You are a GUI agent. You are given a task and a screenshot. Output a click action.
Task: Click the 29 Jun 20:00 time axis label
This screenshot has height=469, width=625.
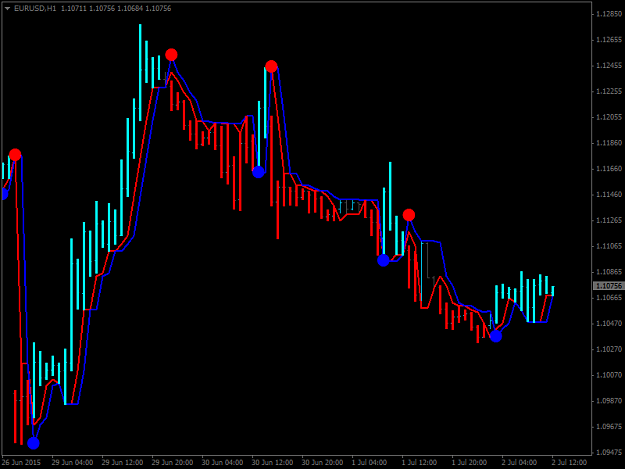pos(172,463)
